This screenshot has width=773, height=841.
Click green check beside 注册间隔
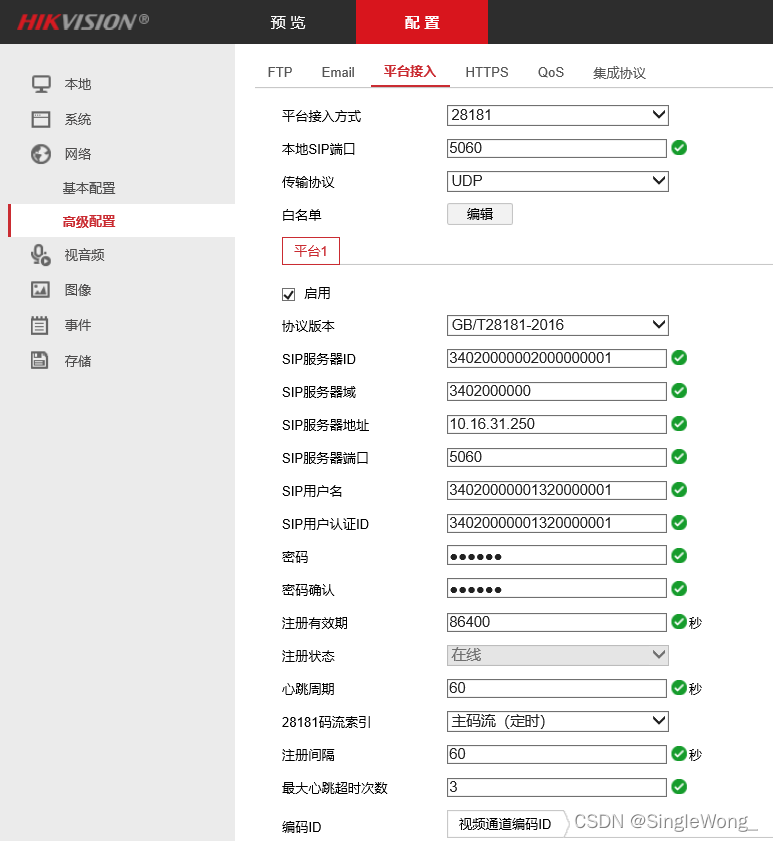click(x=679, y=754)
